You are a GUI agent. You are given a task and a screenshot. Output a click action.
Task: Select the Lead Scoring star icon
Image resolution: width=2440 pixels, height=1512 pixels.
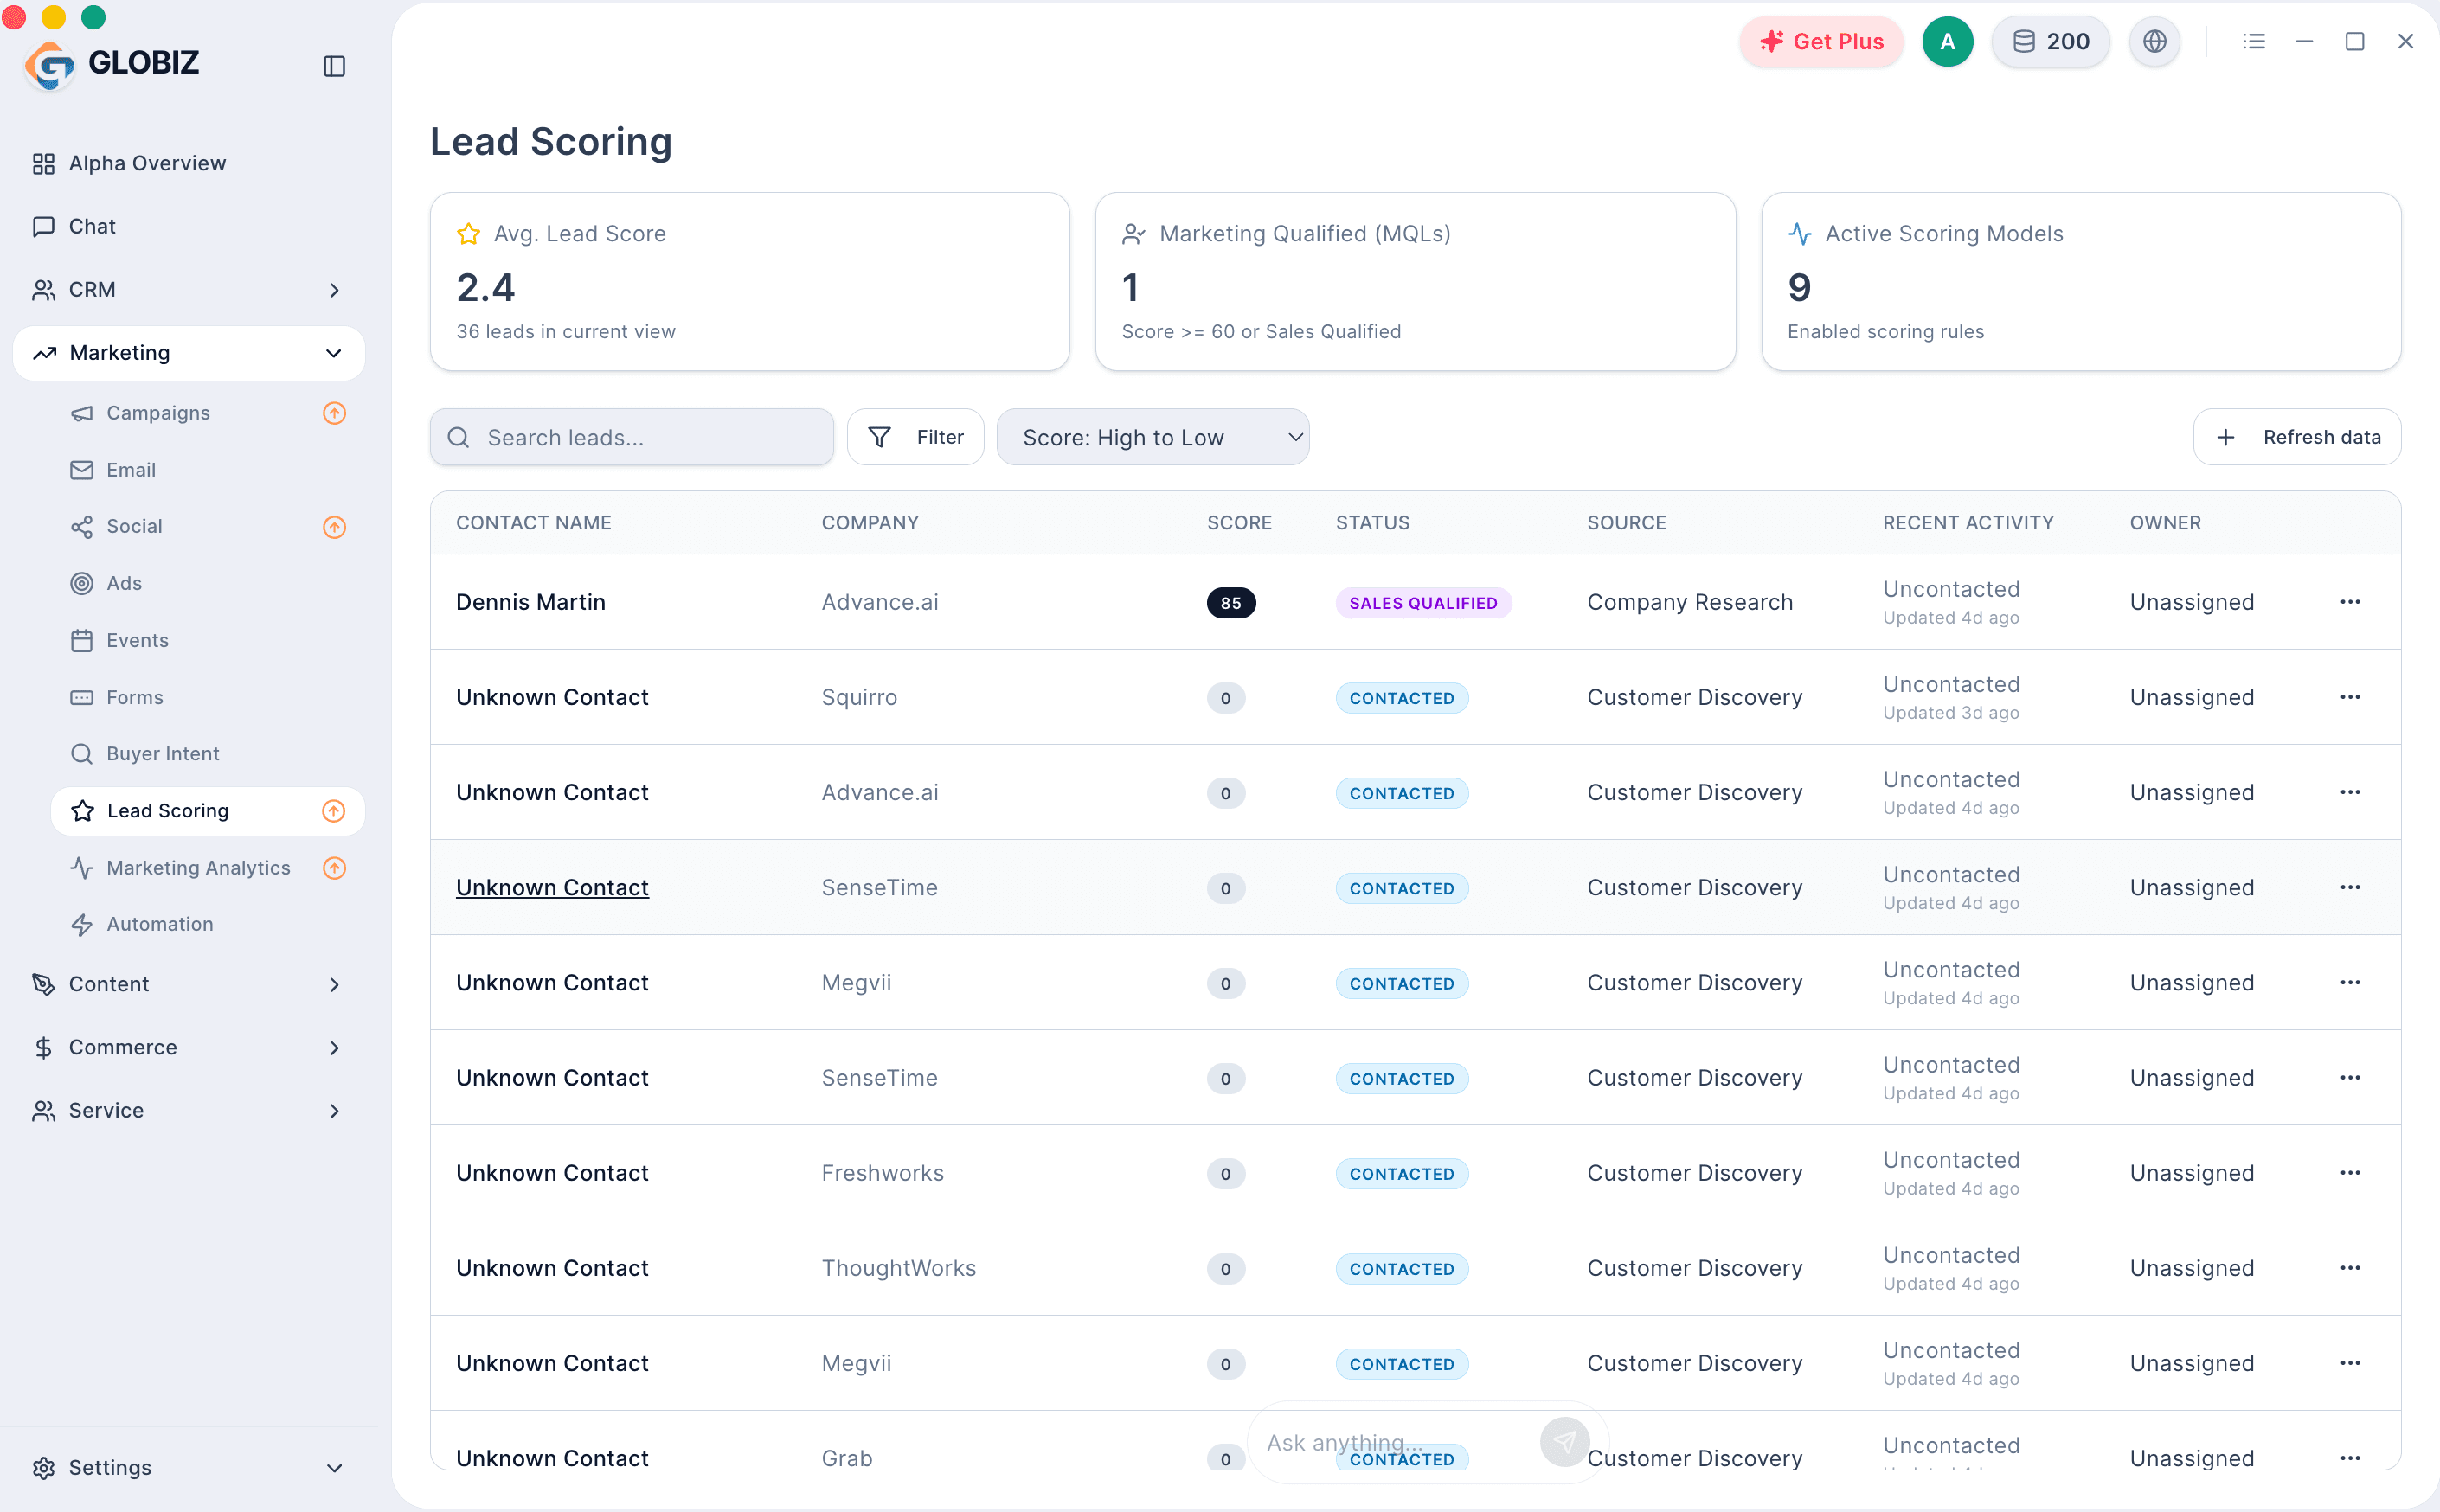point(83,811)
